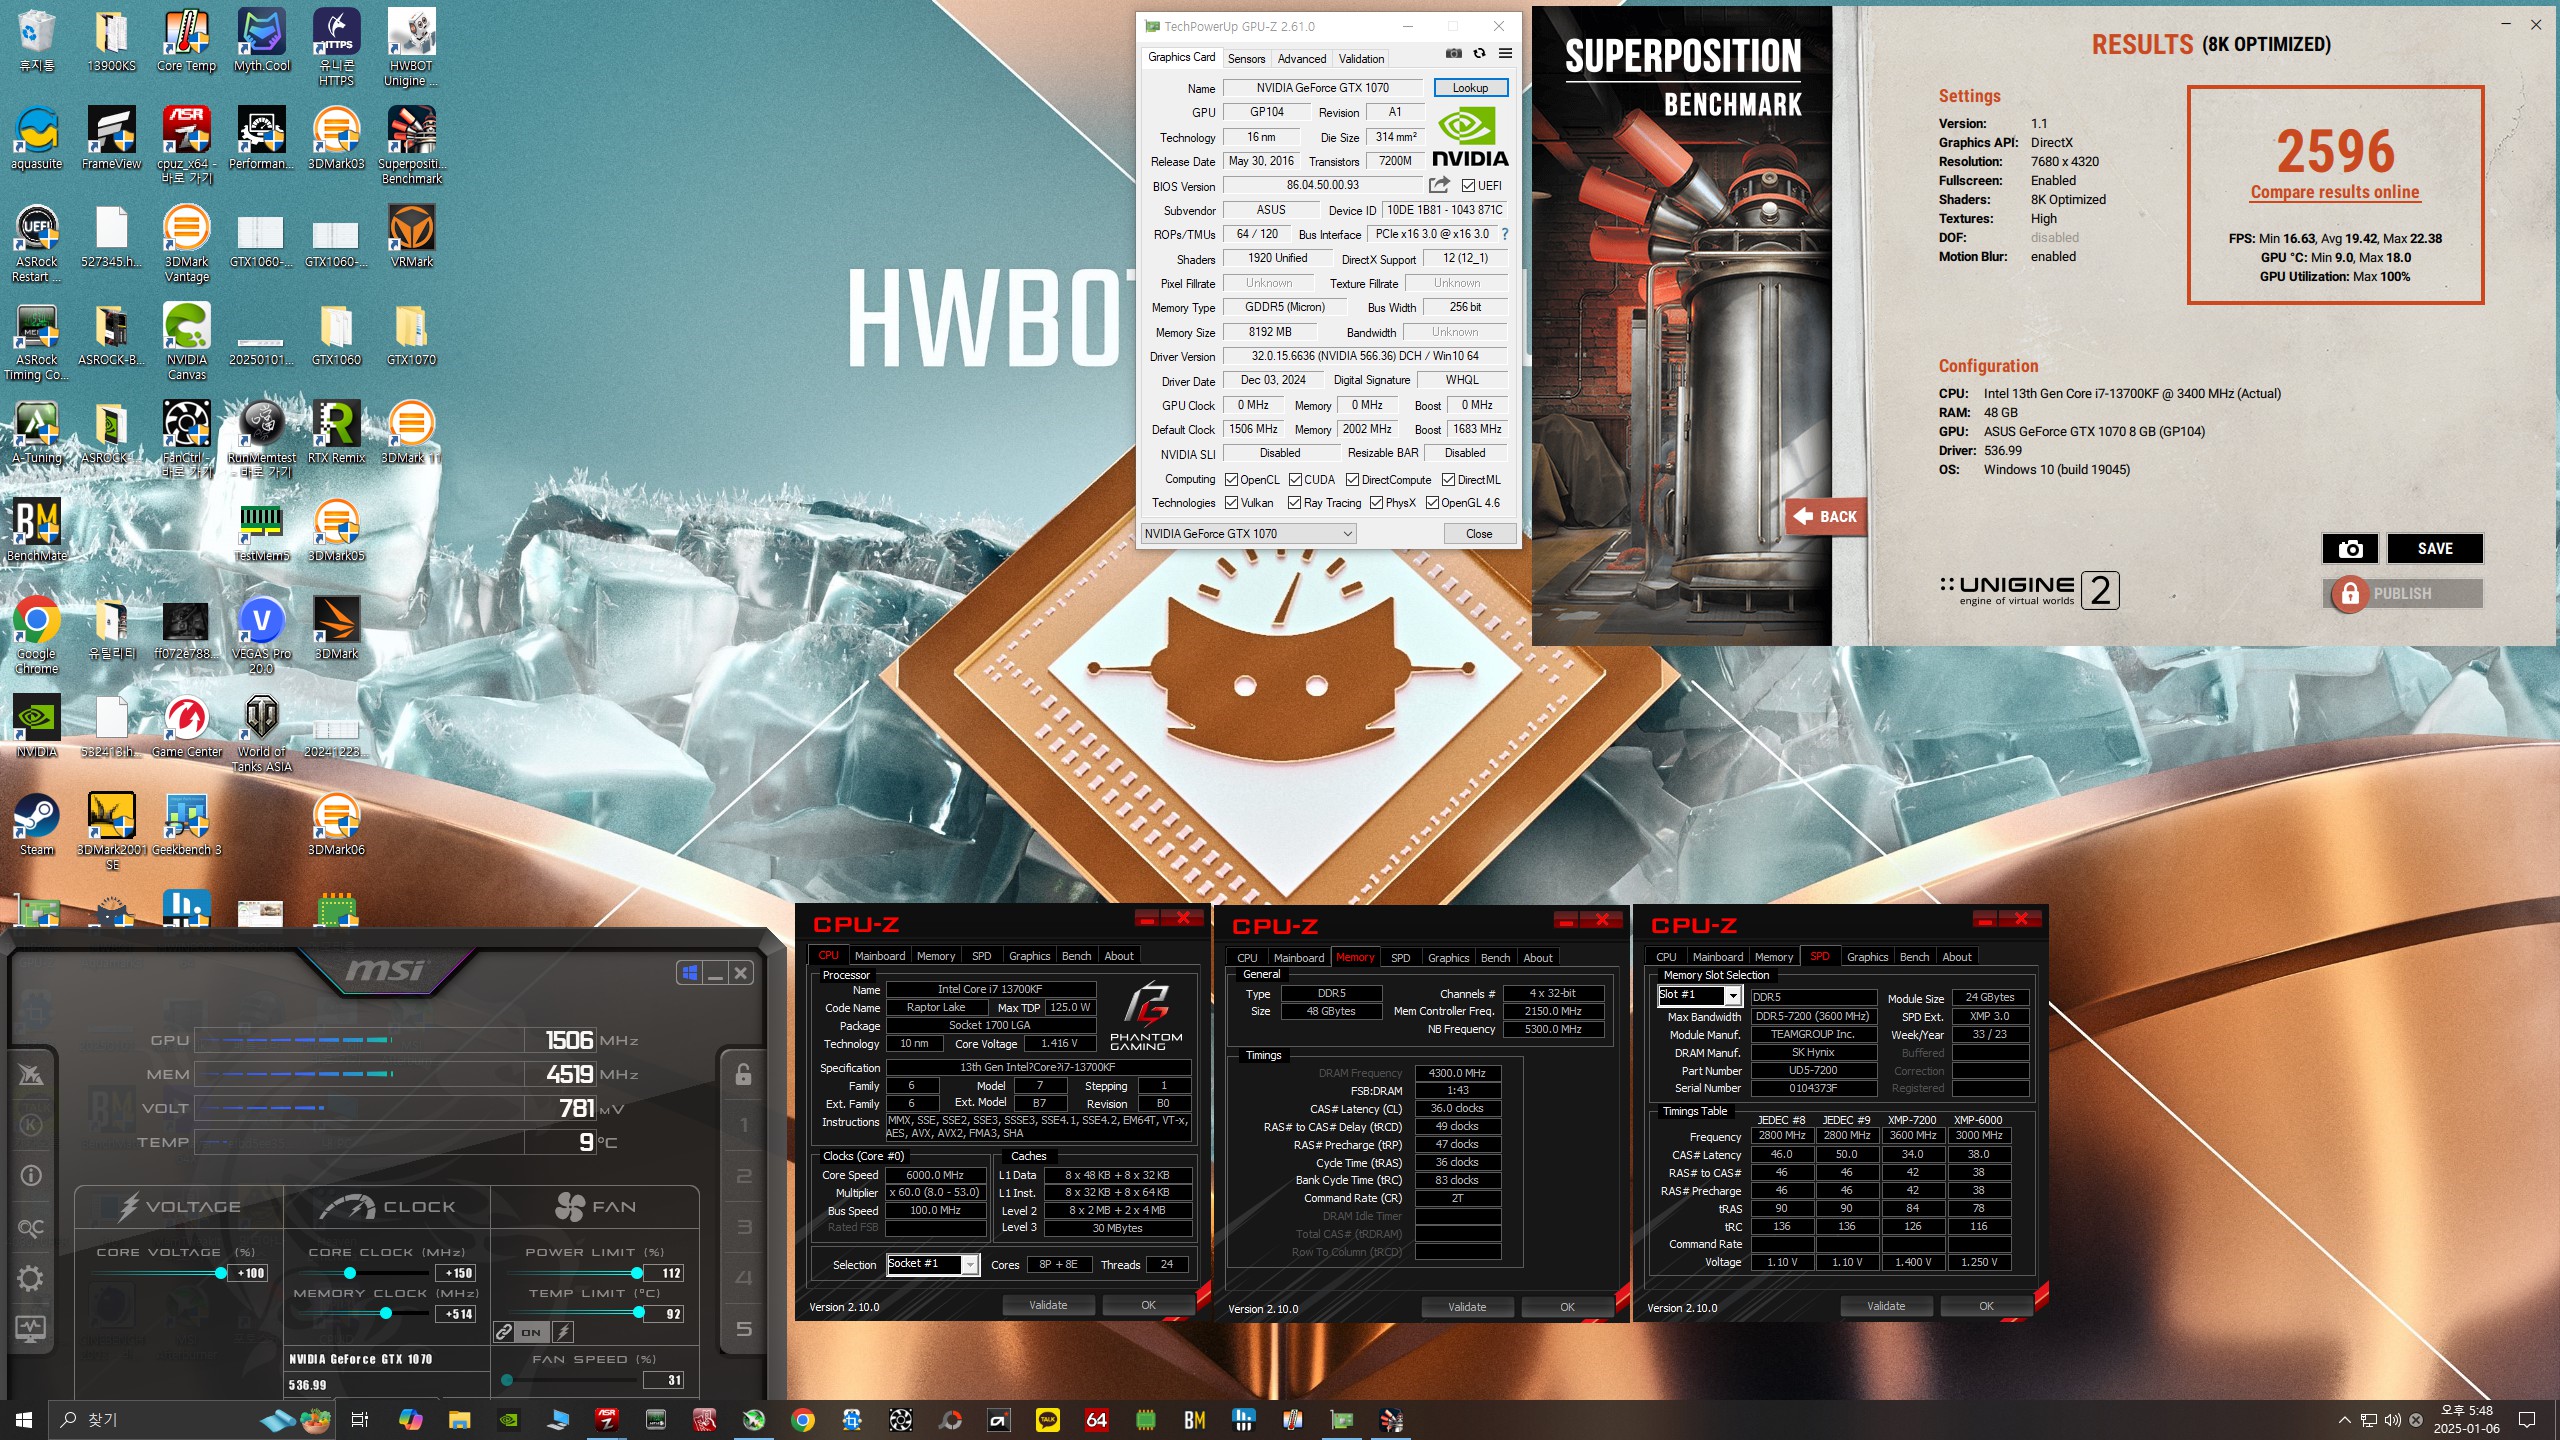Click the Superposition BACK button
Screen dimensions: 2560x1440
point(1825,516)
